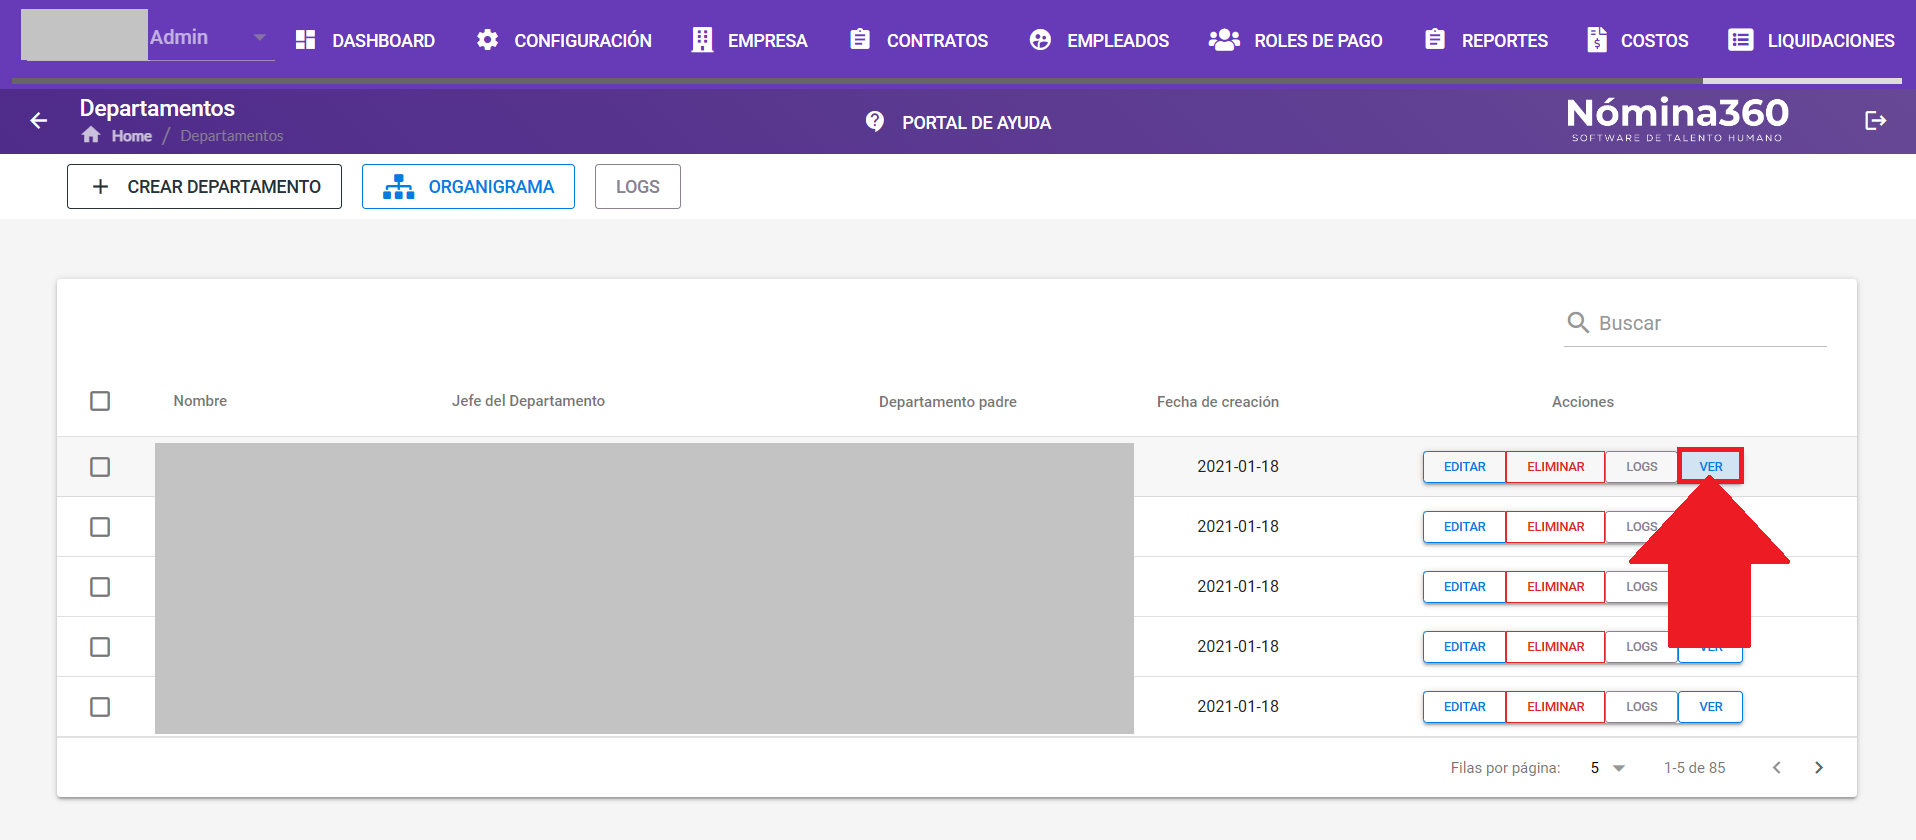Viewport: 1916px width, 840px height.
Task: Open the Configuración menu
Action: coord(564,40)
